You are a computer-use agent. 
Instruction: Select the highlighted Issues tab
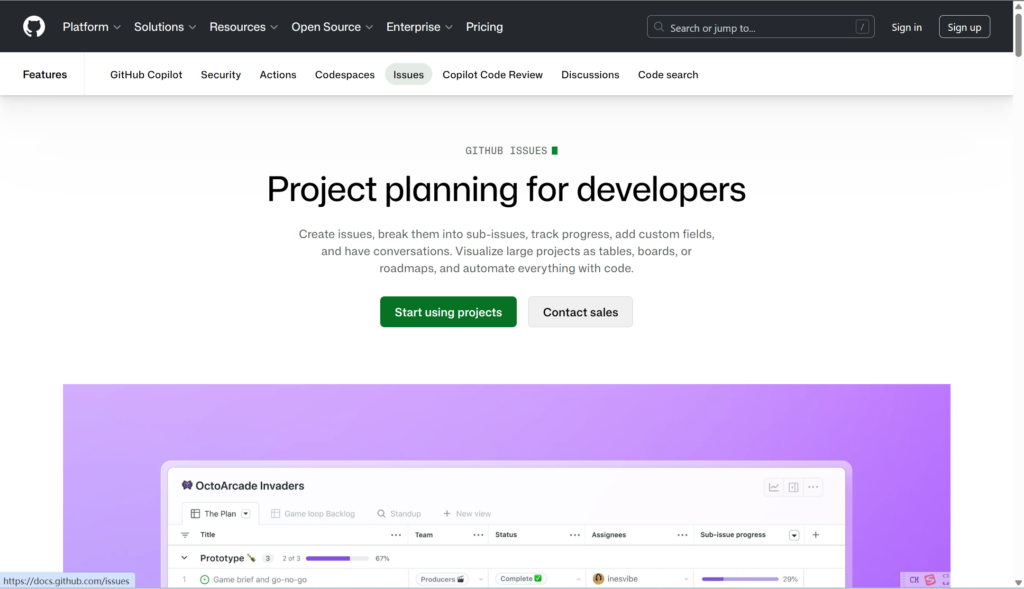click(x=408, y=74)
